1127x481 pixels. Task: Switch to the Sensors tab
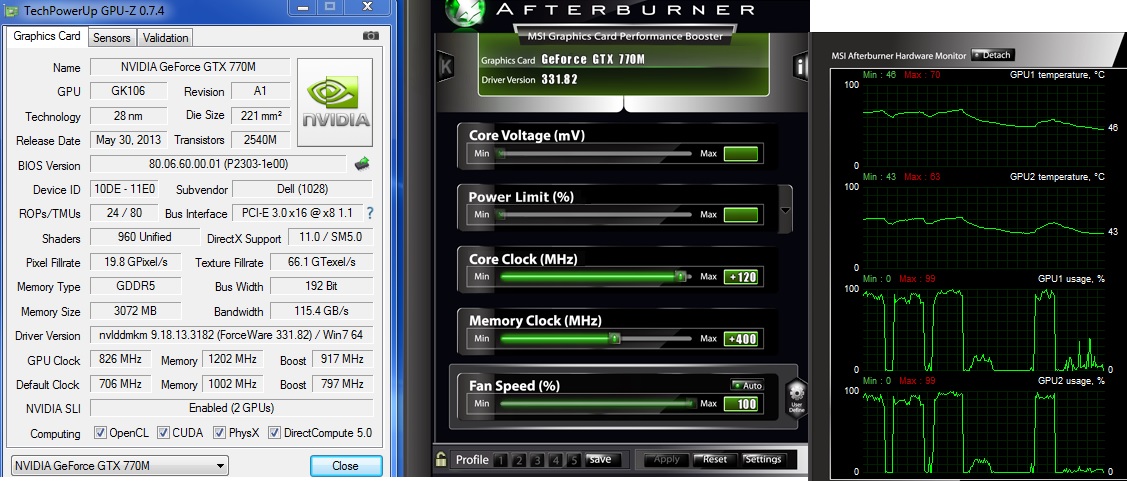point(112,38)
